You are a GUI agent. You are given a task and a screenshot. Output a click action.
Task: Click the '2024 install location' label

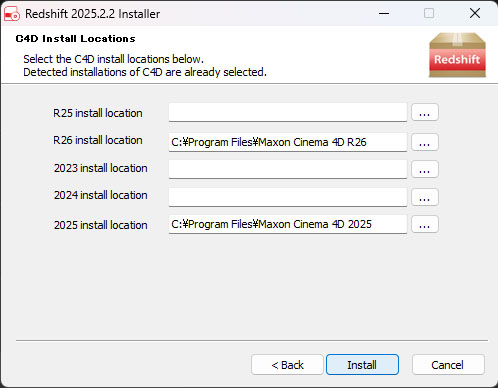pos(101,195)
